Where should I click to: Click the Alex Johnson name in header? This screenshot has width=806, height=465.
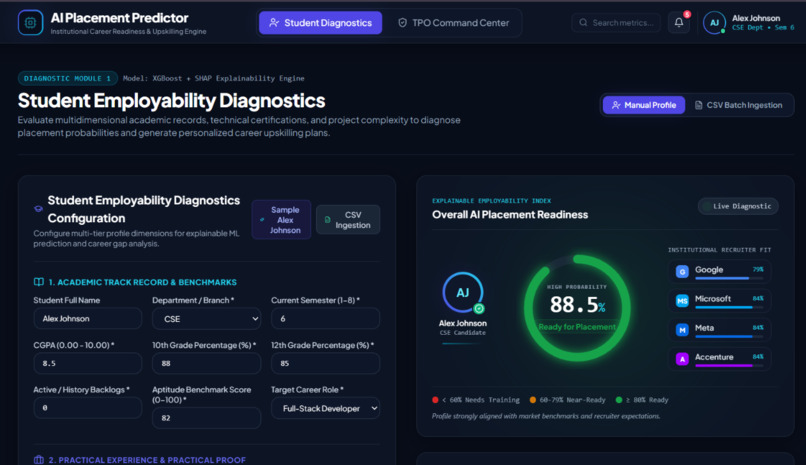(x=756, y=18)
